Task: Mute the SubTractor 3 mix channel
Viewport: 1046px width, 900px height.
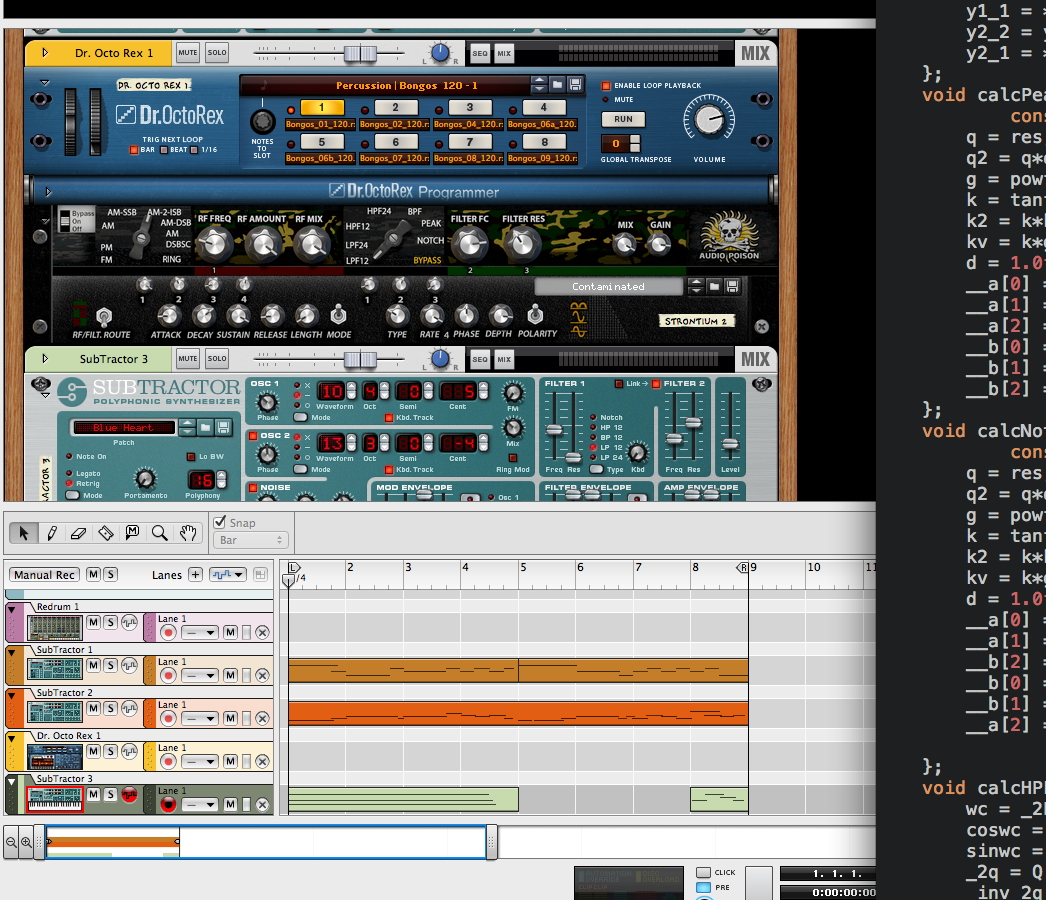Action: 187,358
